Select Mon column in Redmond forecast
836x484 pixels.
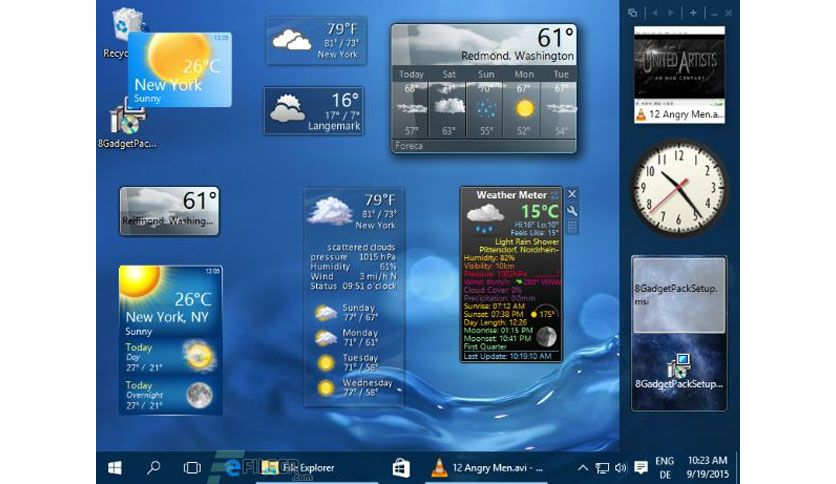click(x=524, y=103)
